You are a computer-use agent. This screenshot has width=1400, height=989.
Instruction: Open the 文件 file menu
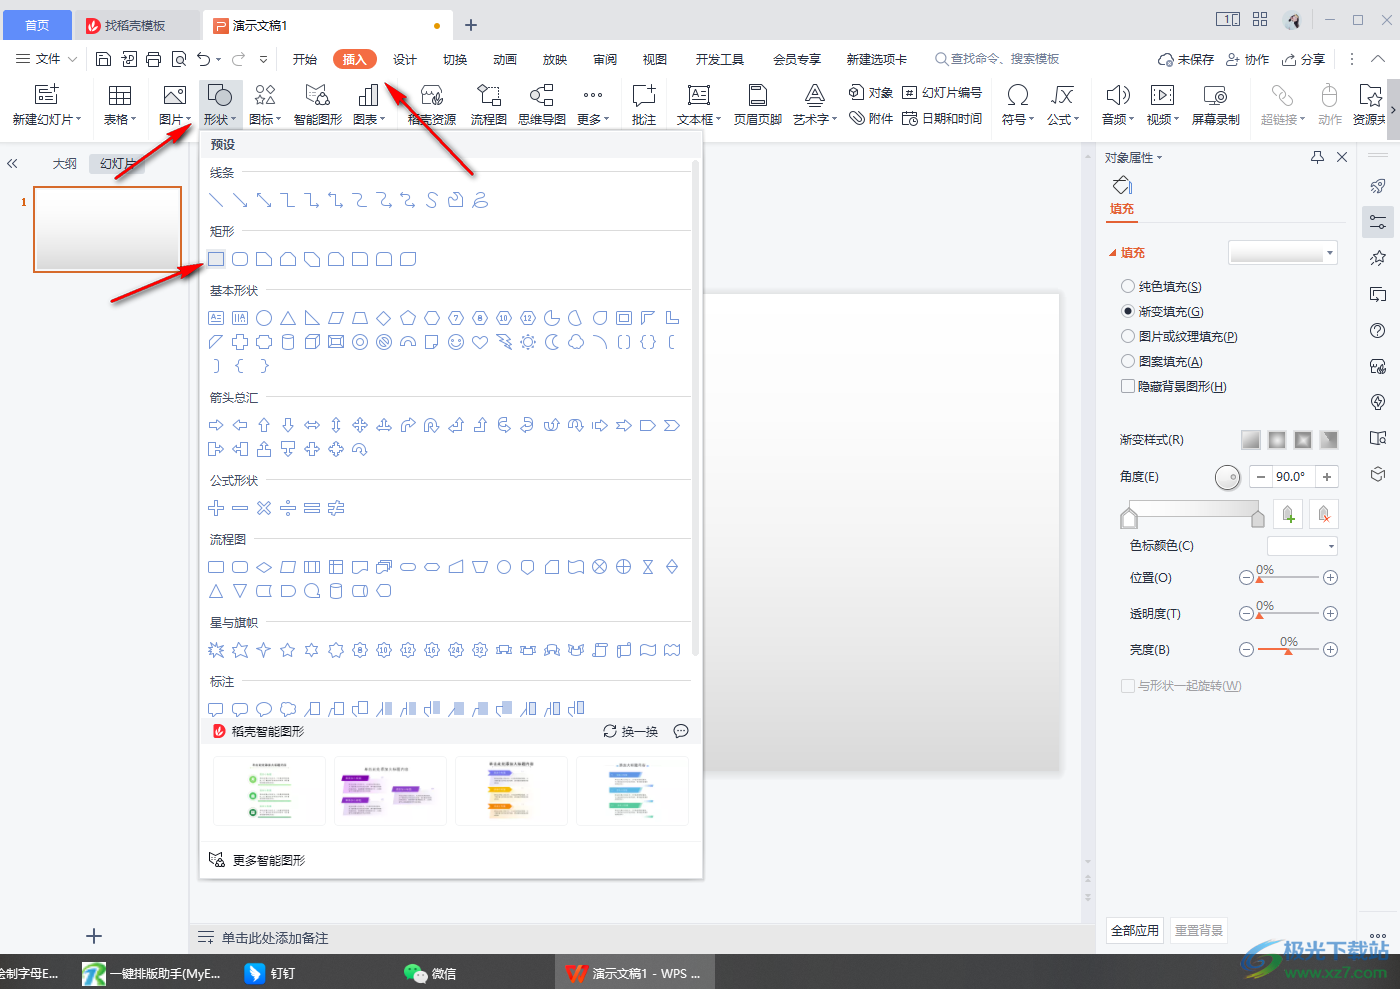click(x=46, y=59)
